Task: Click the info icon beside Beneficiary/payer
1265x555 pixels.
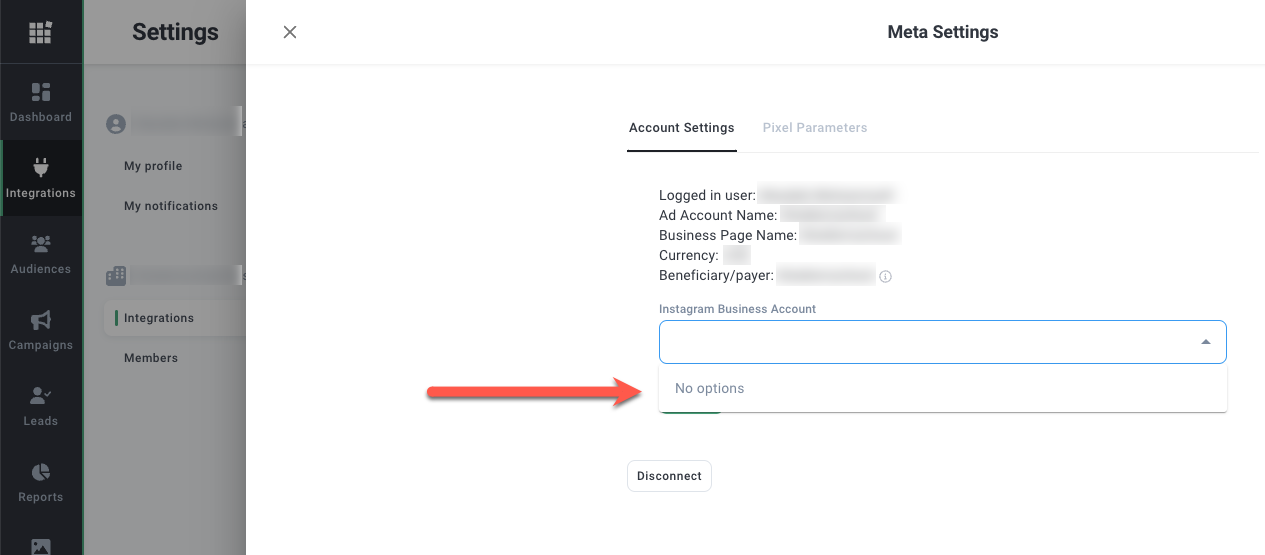Action: click(885, 276)
